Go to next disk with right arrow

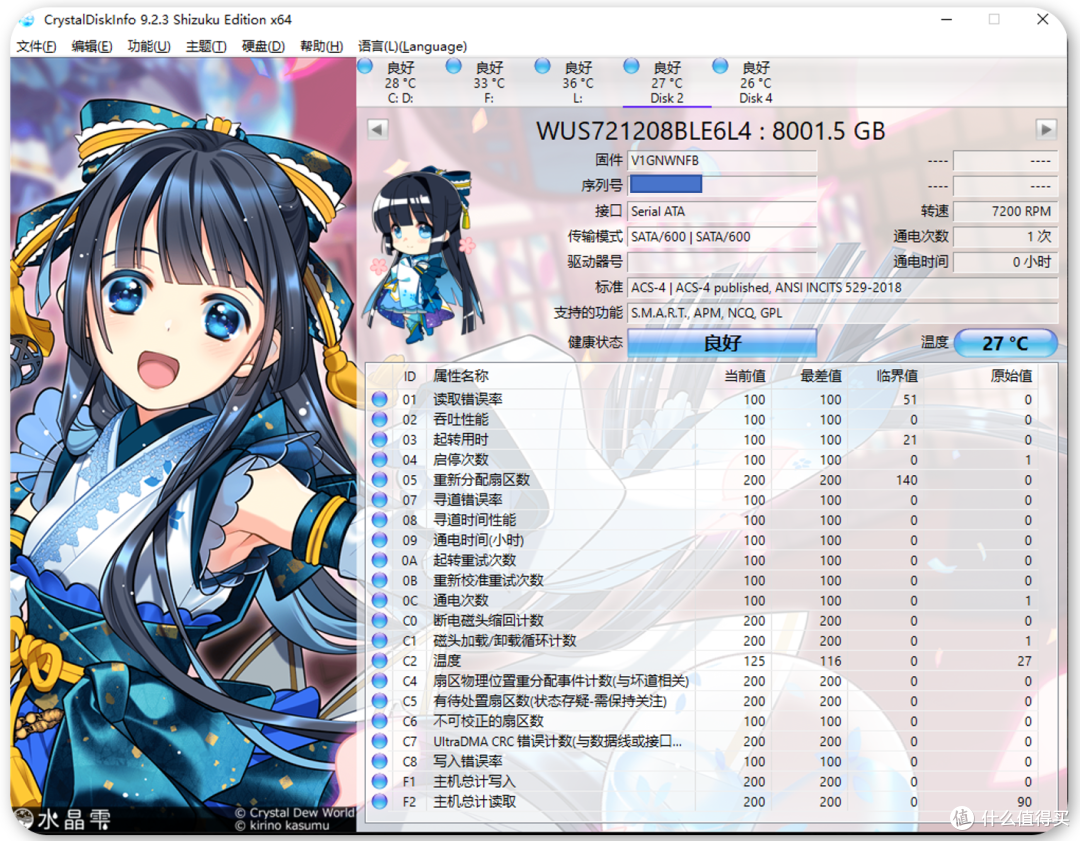1046,129
